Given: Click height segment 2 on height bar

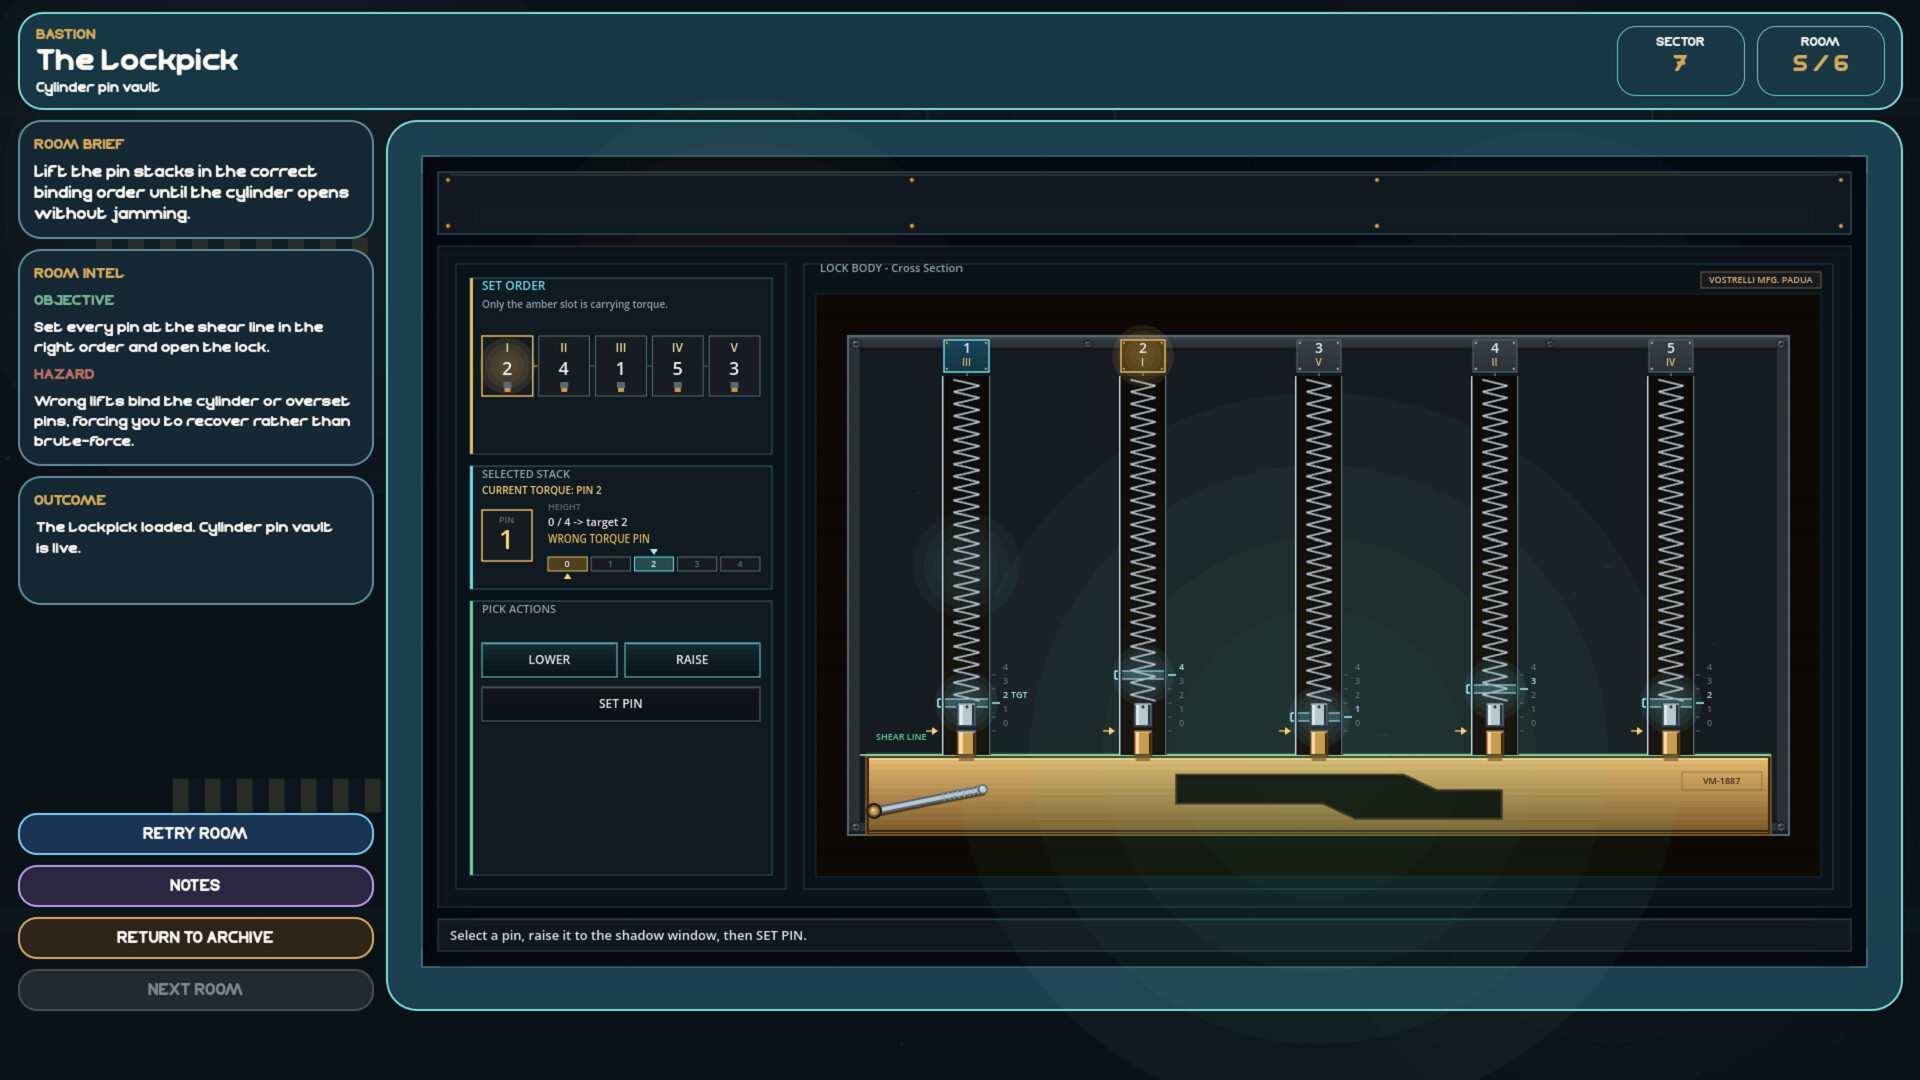Looking at the screenshot, I should click(x=653, y=564).
